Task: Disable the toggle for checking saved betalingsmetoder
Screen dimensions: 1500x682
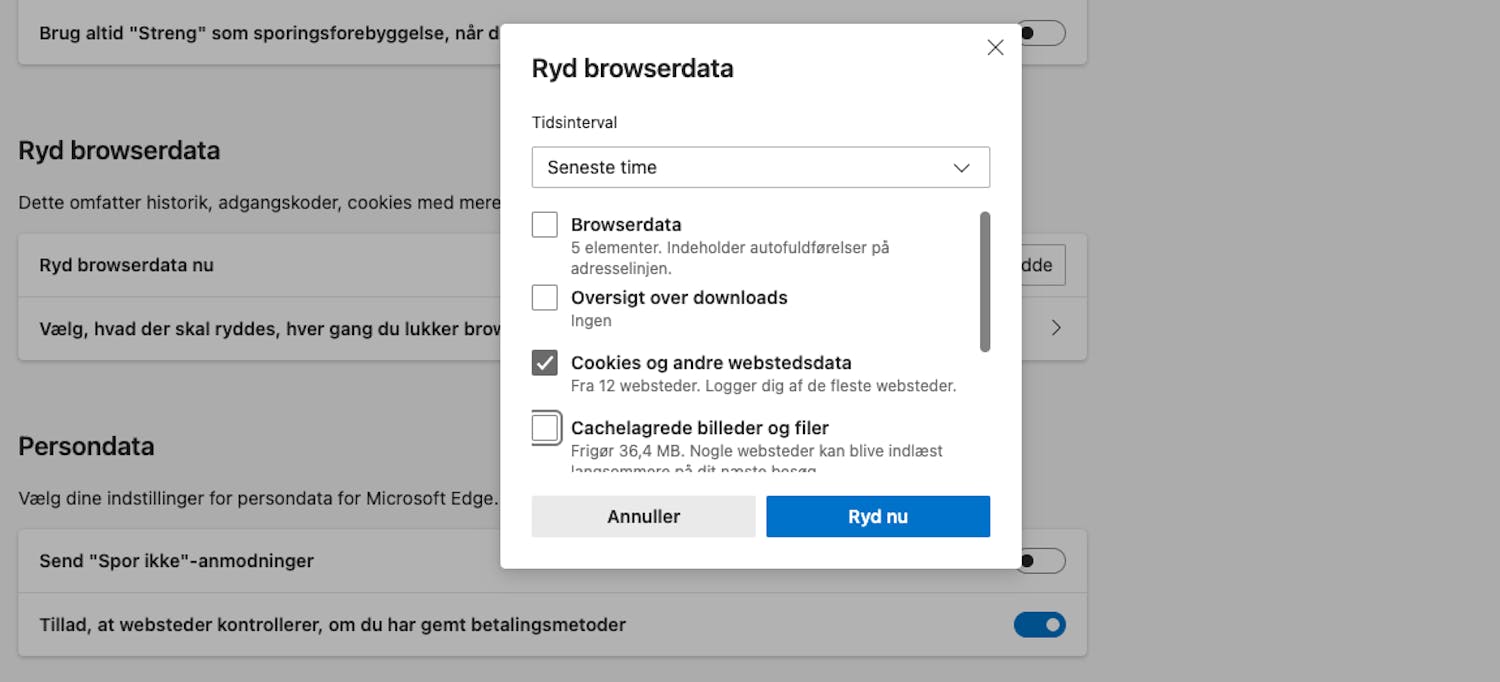Action: tap(1040, 624)
